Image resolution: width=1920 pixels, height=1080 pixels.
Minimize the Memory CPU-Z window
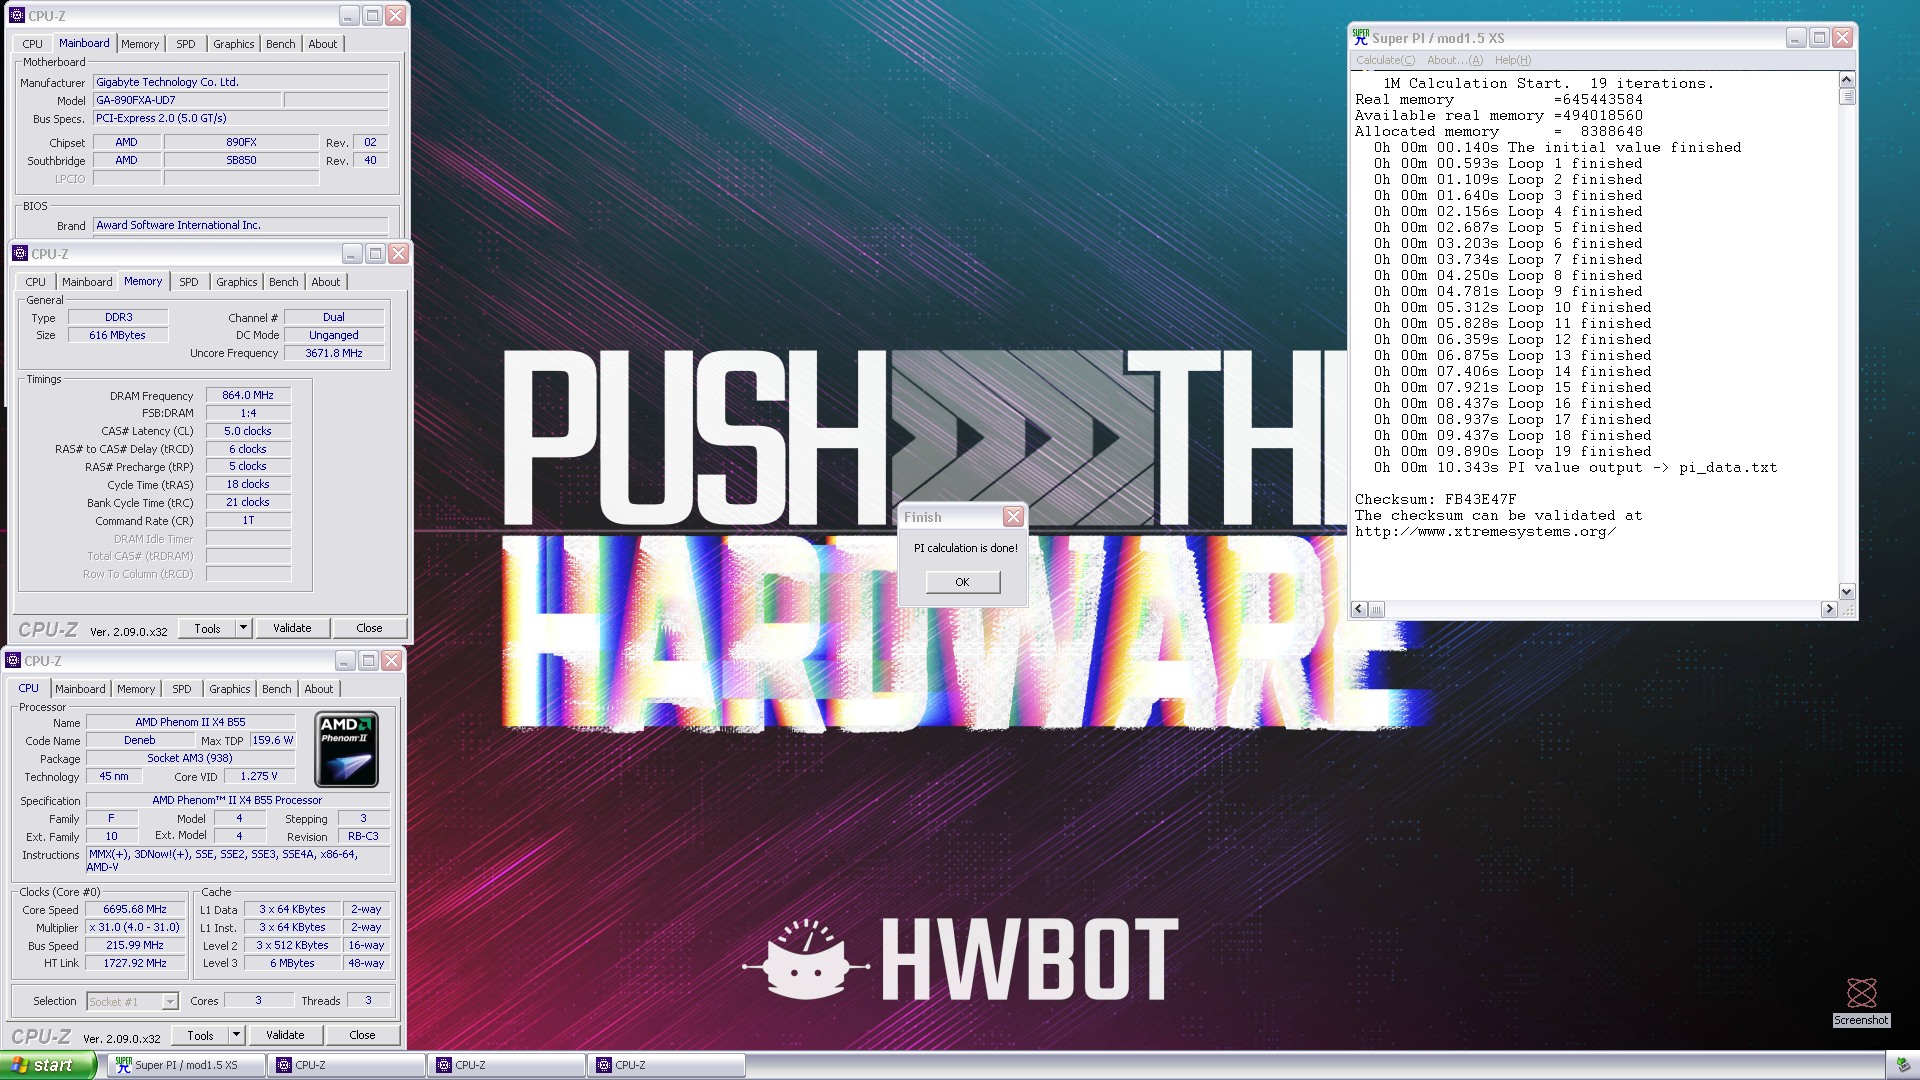click(352, 254)
